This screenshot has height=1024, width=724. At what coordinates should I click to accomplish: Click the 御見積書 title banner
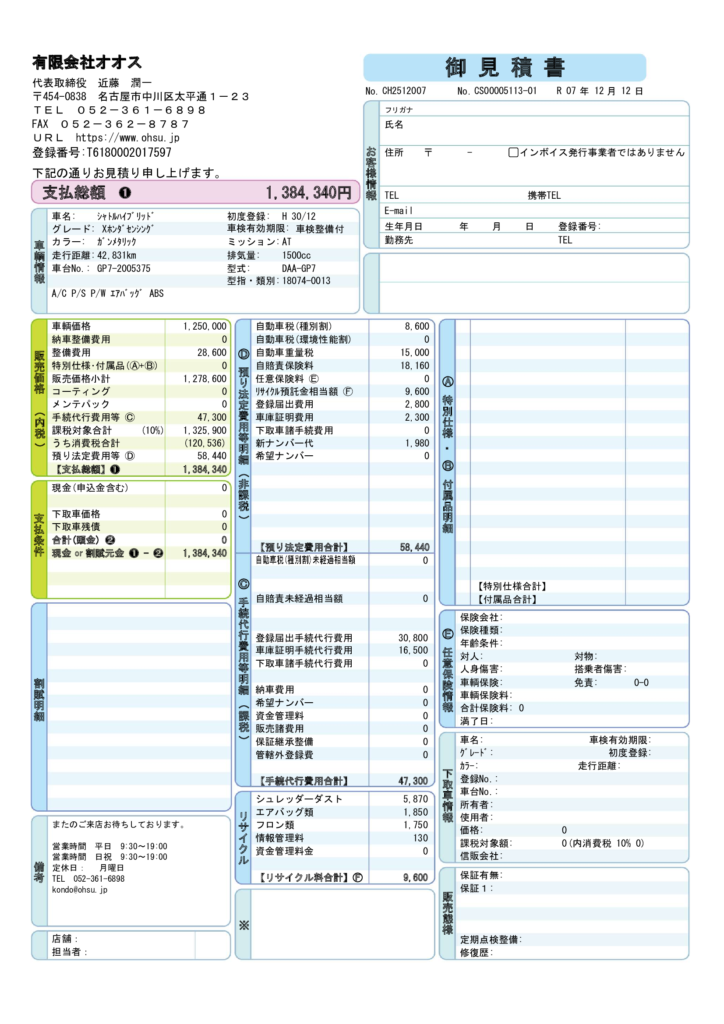[504, 68]
